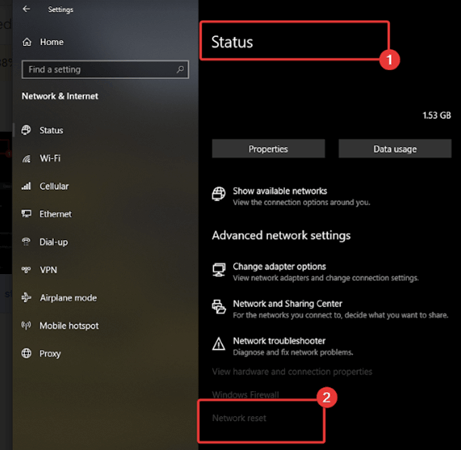Click the Home house icon

[27, 42]
